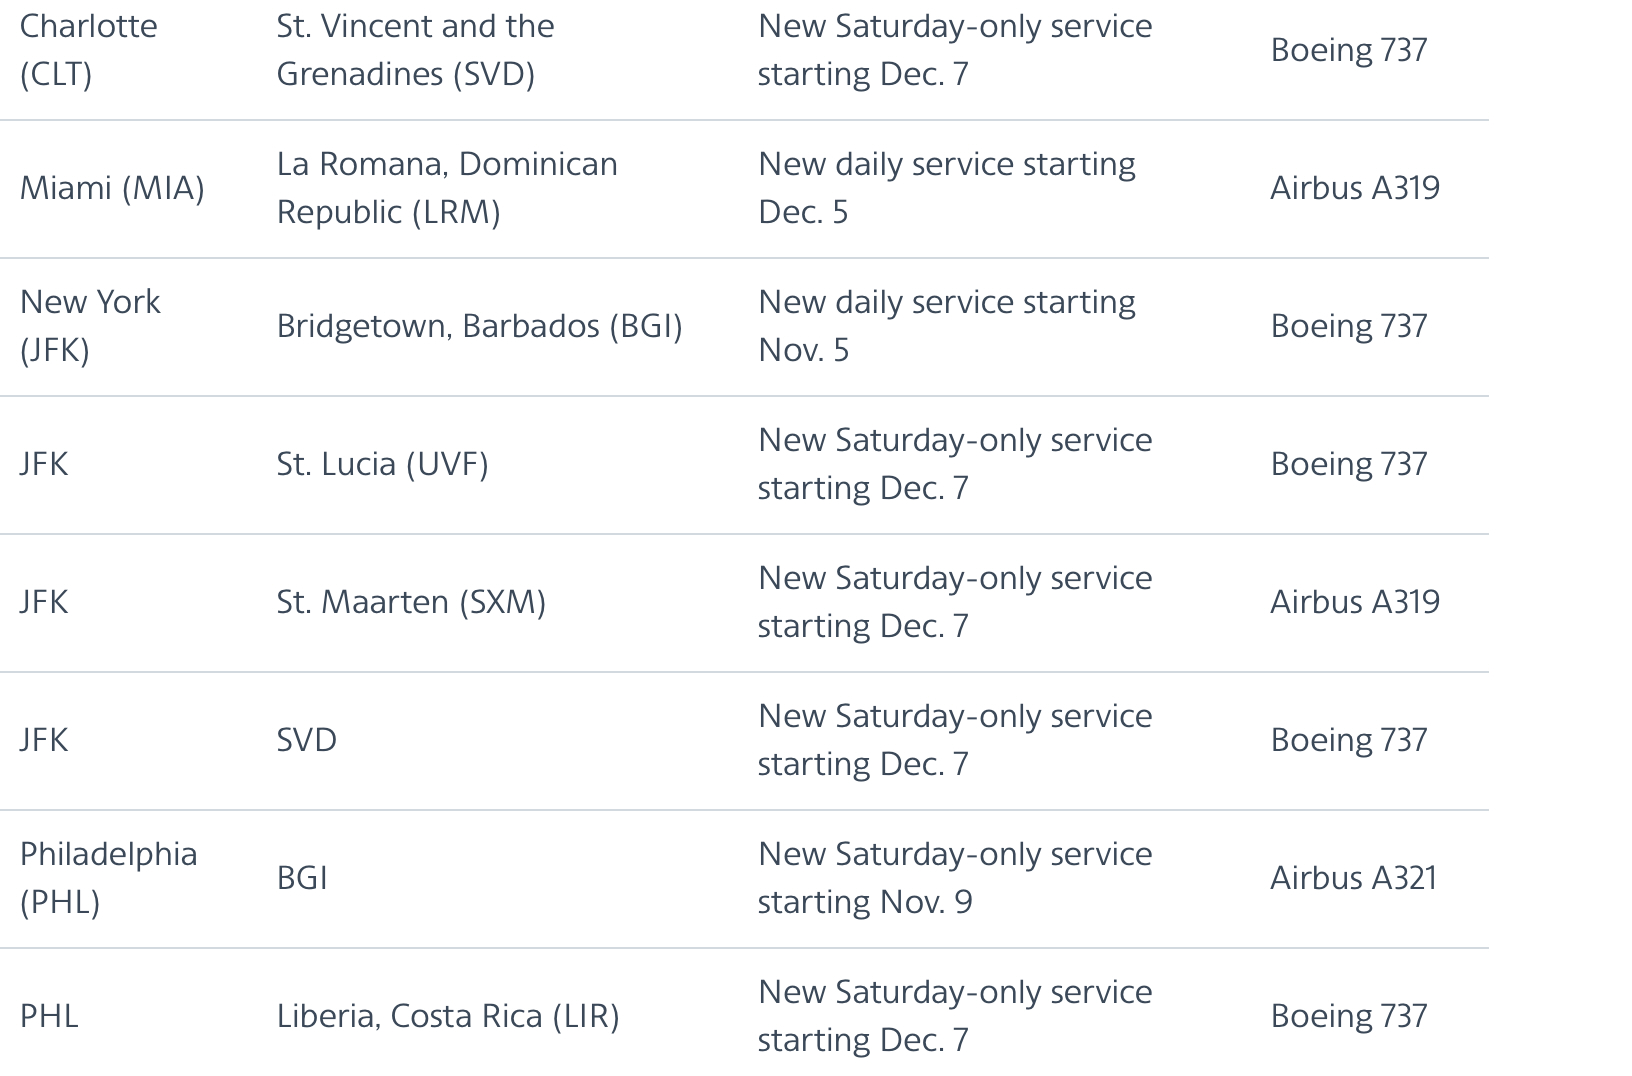Click New daily service starting Dec. 5
This screenshot has width=1632, height=1076.
click(947, 188)
